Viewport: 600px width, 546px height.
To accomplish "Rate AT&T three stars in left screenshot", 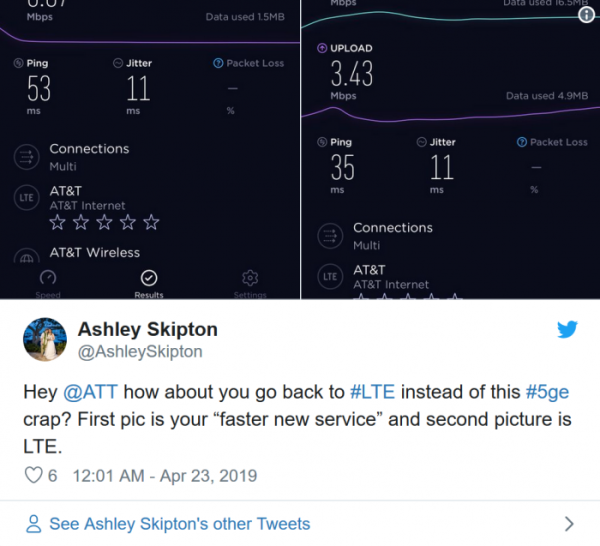I will [104, 222].
